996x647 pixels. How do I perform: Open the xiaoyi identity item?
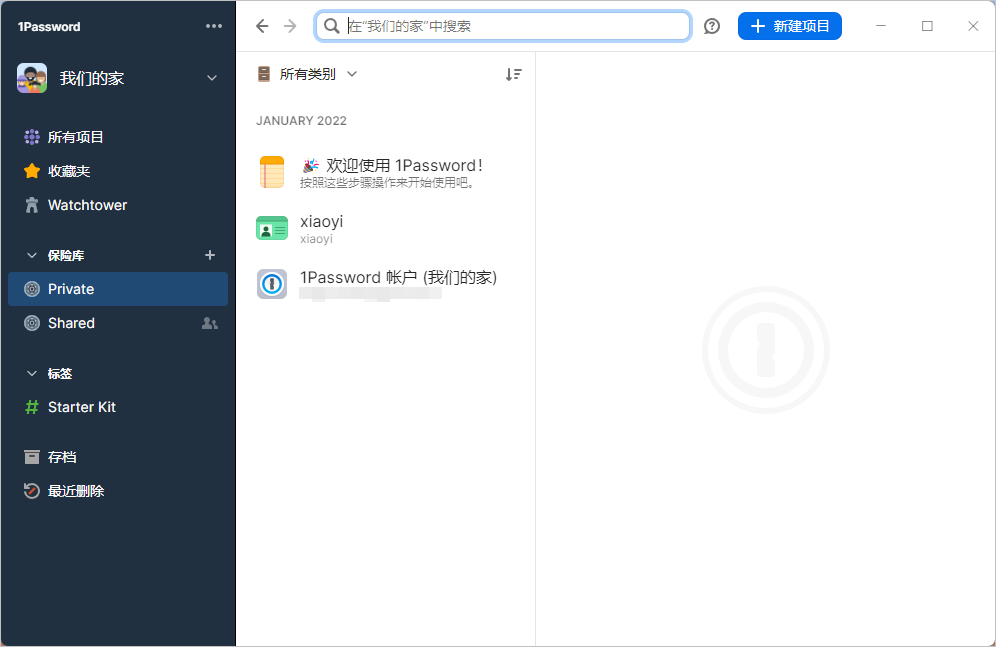[386, 229]
